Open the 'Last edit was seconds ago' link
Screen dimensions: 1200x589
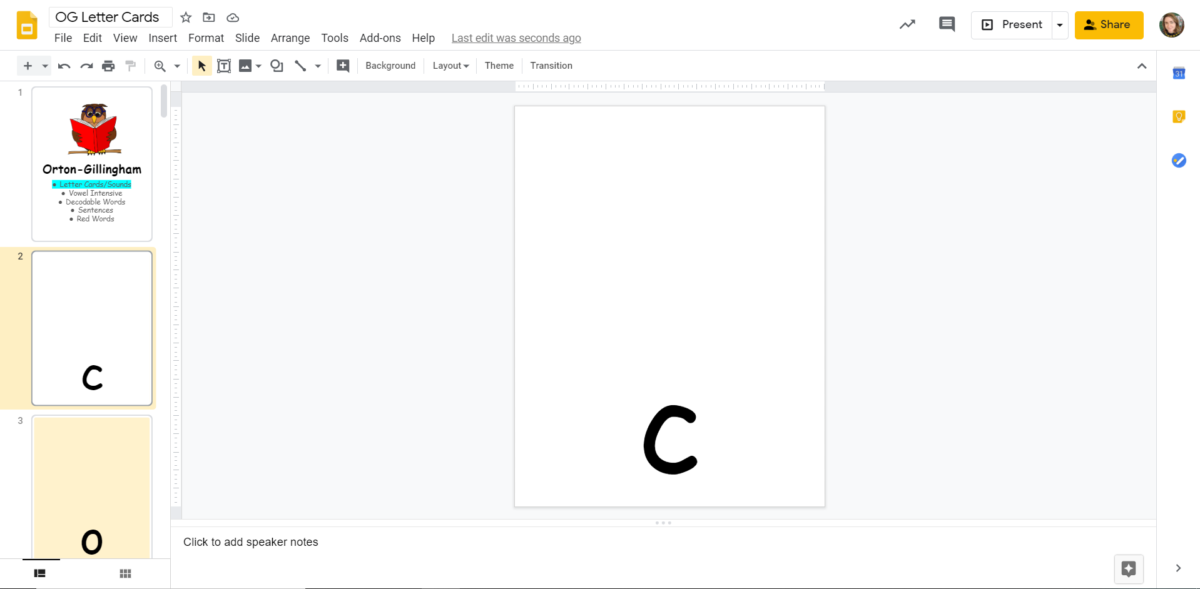(x=516, y=38)
